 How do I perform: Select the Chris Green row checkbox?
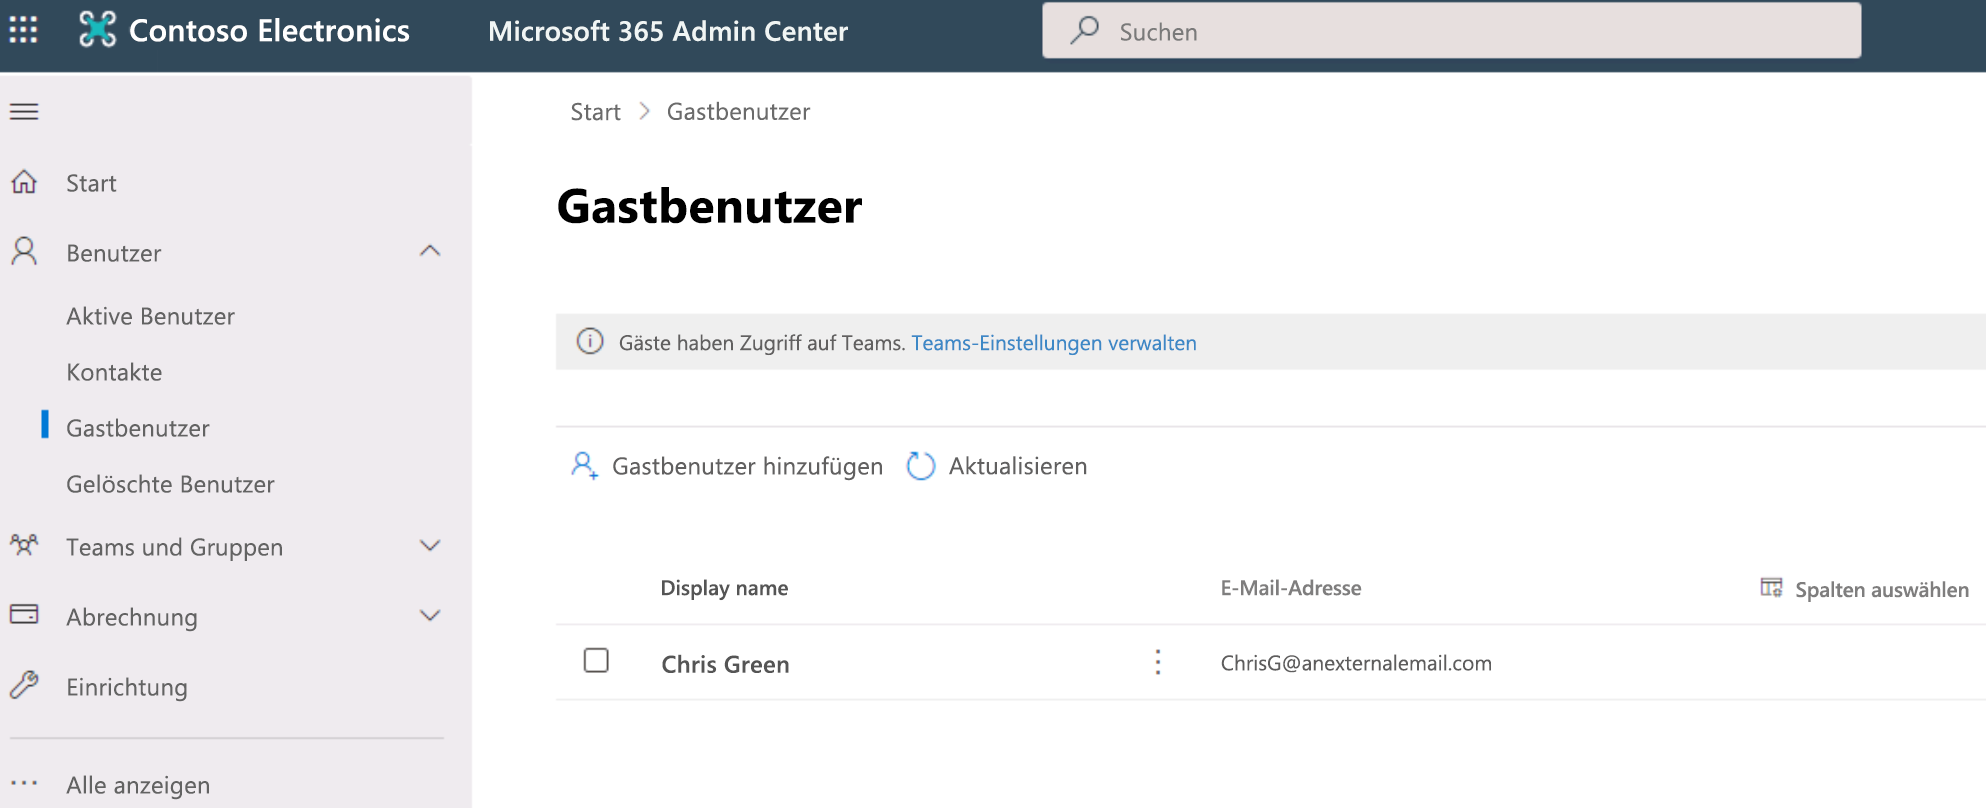tap(596, 660)
